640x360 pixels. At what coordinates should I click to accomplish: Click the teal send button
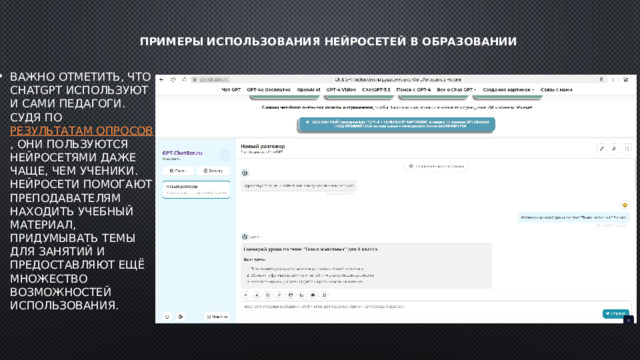(616, 313)
